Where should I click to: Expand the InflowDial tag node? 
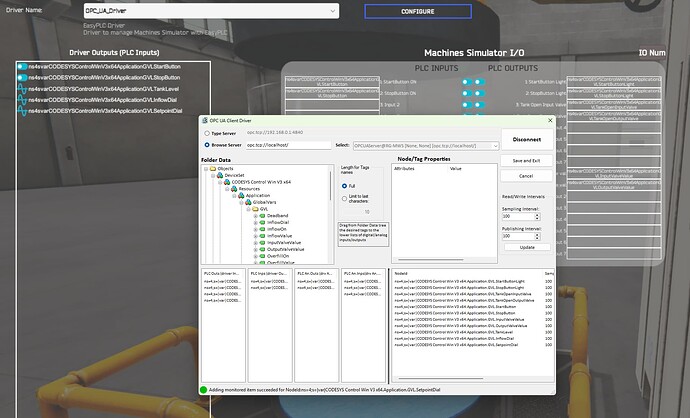(255, 223)
